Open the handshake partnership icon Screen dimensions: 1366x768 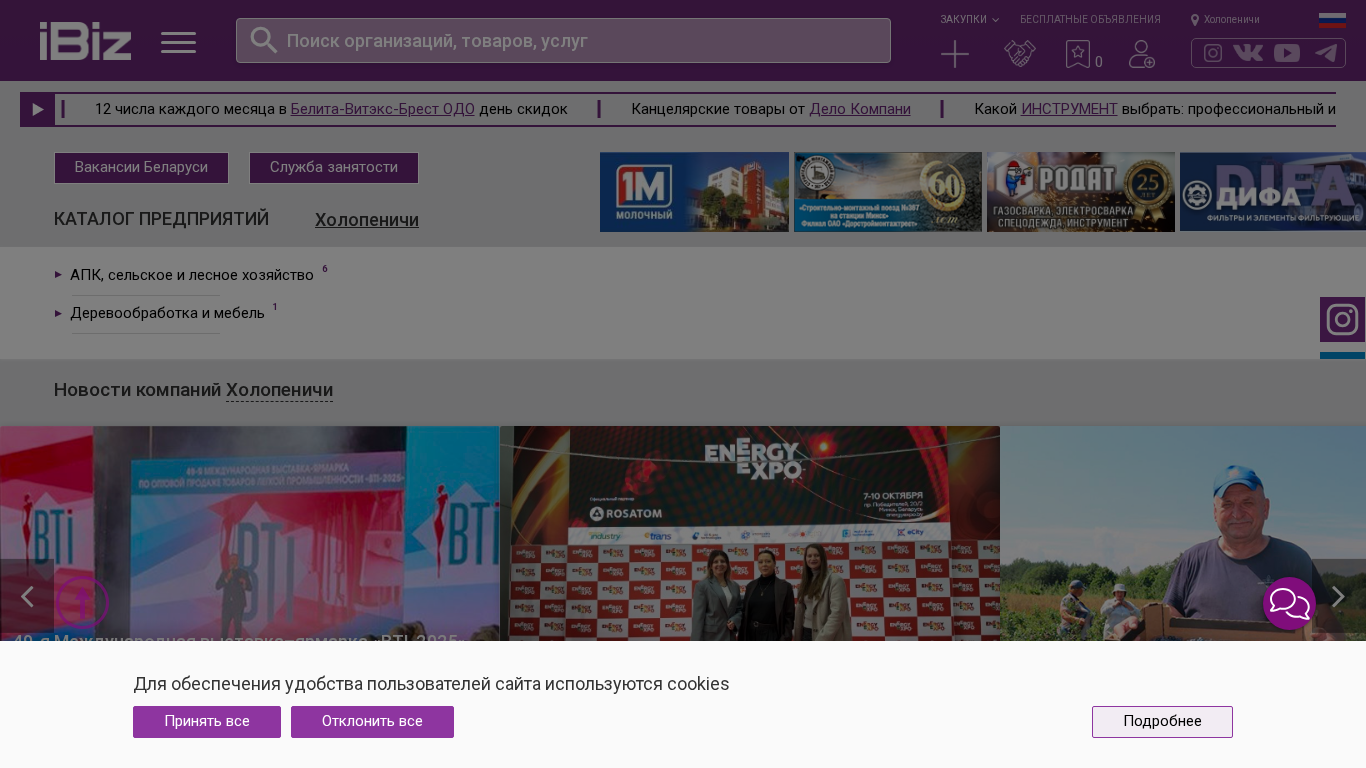(1020, 54)
